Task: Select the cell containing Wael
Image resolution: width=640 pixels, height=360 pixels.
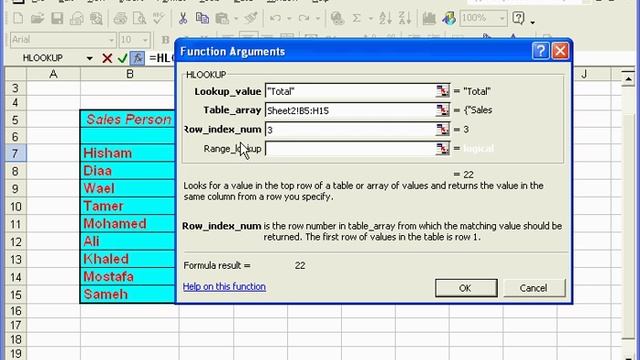Action: (128, 188)
